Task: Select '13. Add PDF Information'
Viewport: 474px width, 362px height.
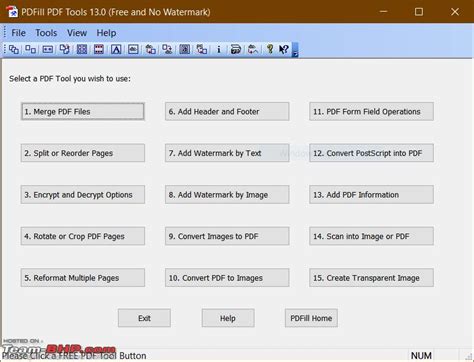Action: (371, 195)
